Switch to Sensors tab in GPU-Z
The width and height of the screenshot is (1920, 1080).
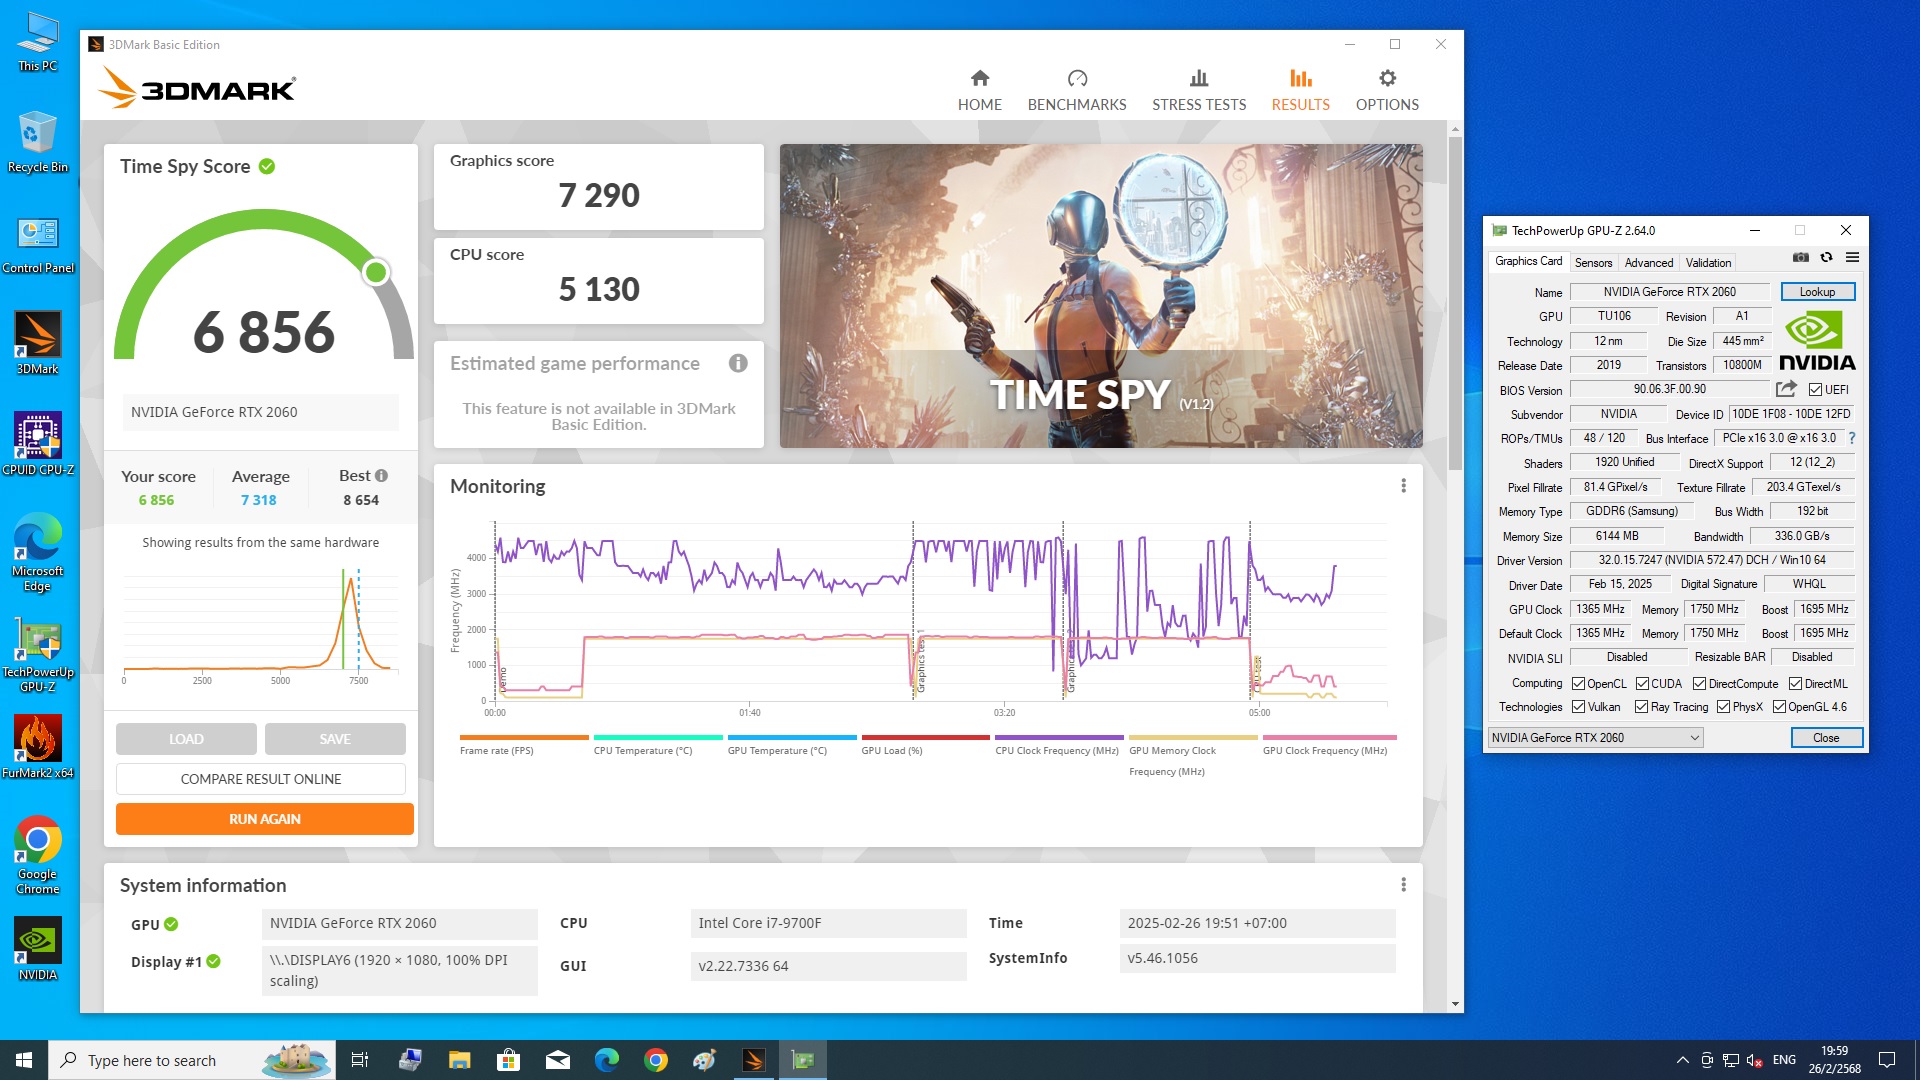(1593, 263)
